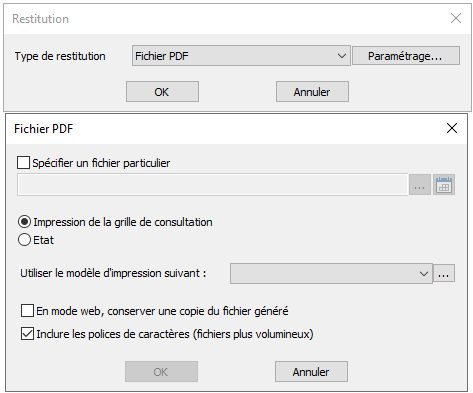Click the Utiliser le modèle d'impression suivant label
The height and width of the screenshot is (393, 473).
click(x=113, y=273)
